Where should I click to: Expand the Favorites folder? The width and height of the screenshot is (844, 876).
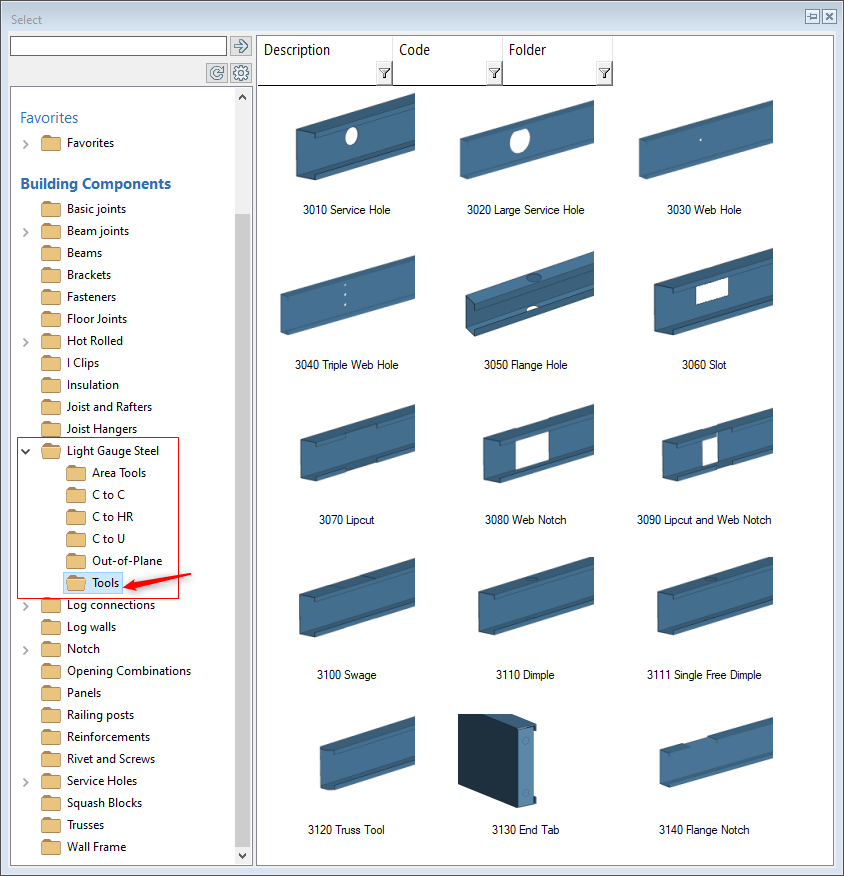(x=26, y=144)
